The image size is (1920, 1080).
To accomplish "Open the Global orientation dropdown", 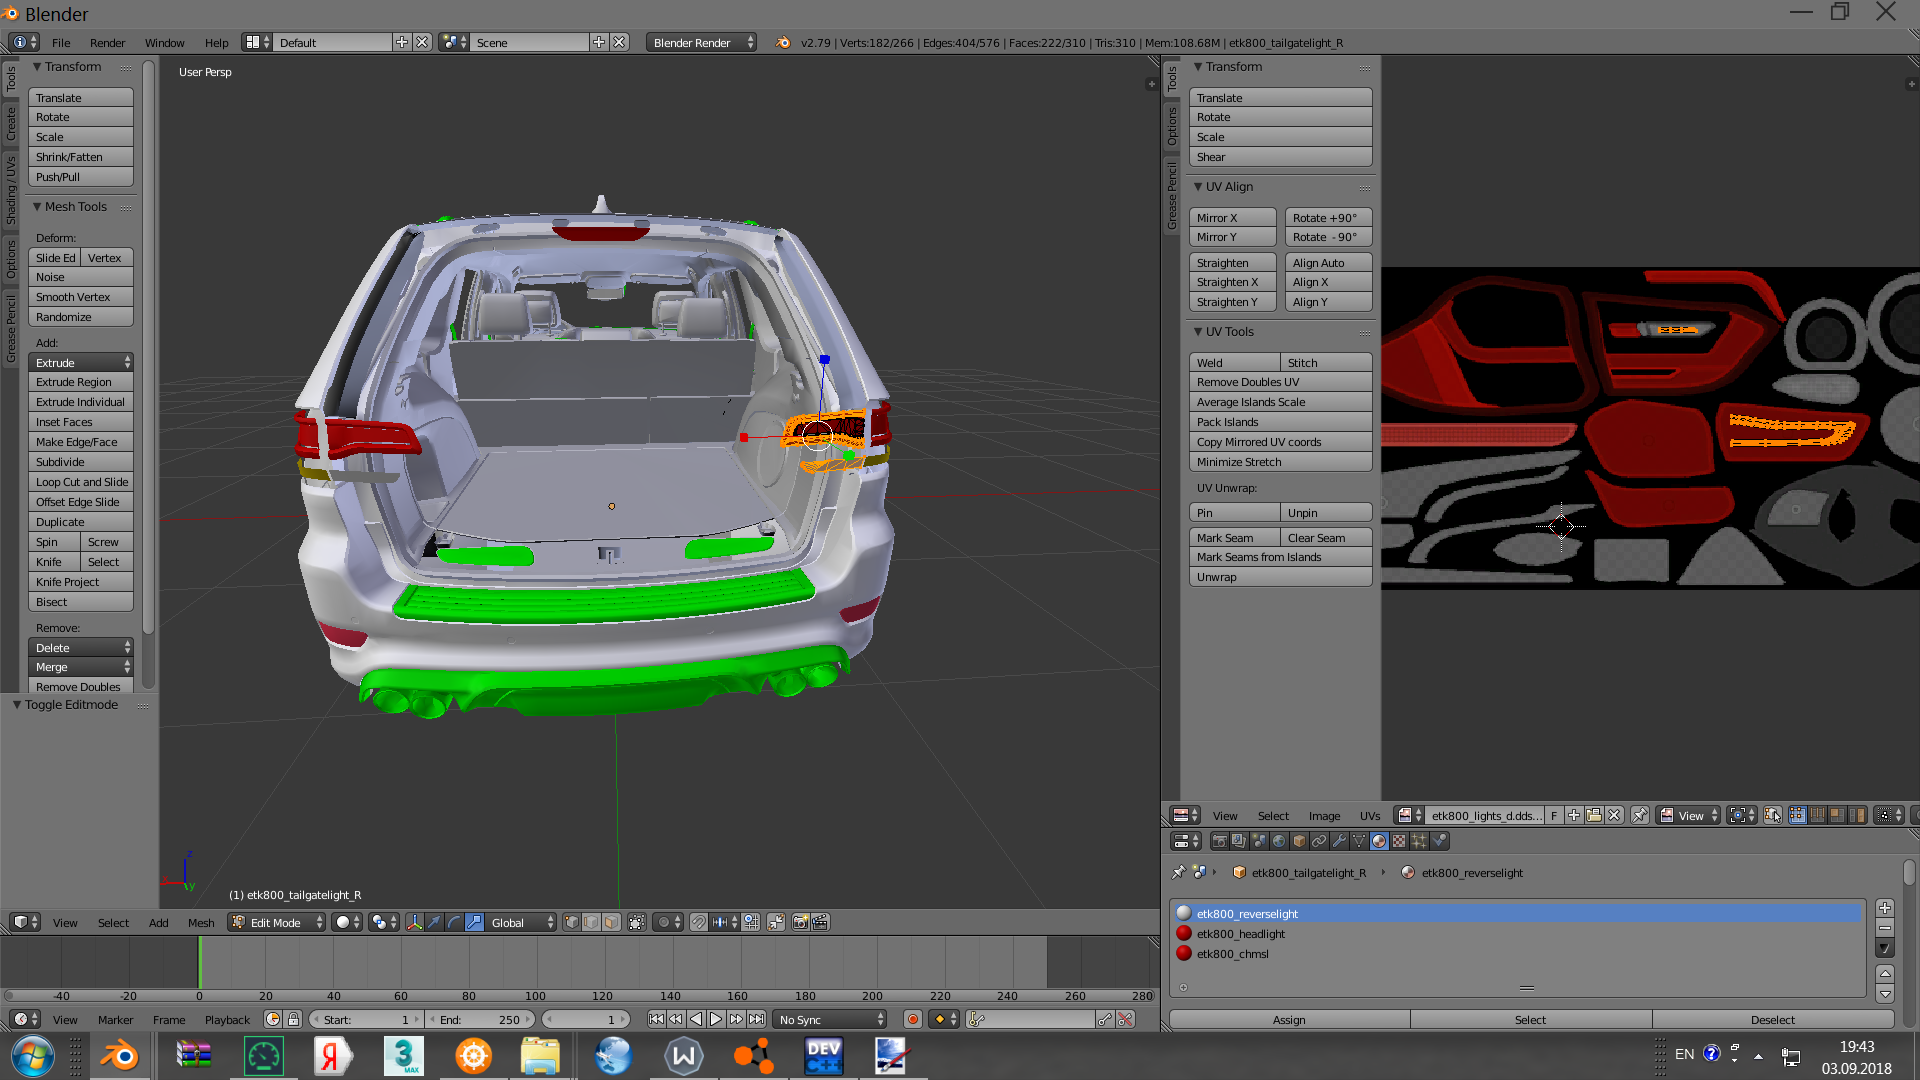I will click(523, 922).
